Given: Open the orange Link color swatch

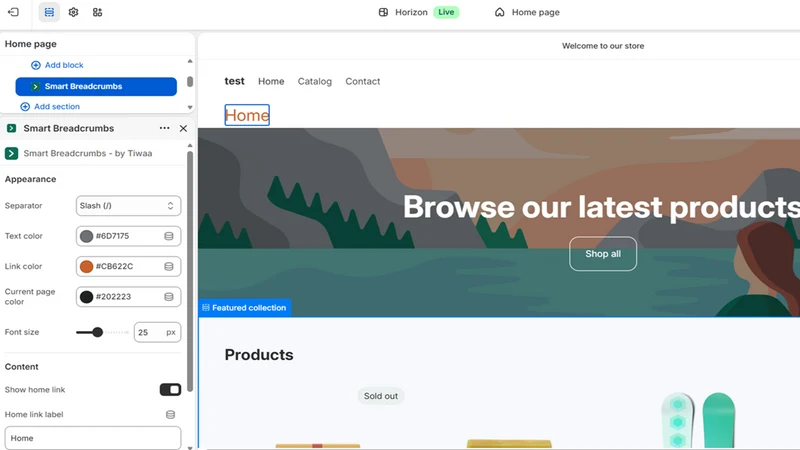Looking at the screenshot, I should [x=87, y=266].
